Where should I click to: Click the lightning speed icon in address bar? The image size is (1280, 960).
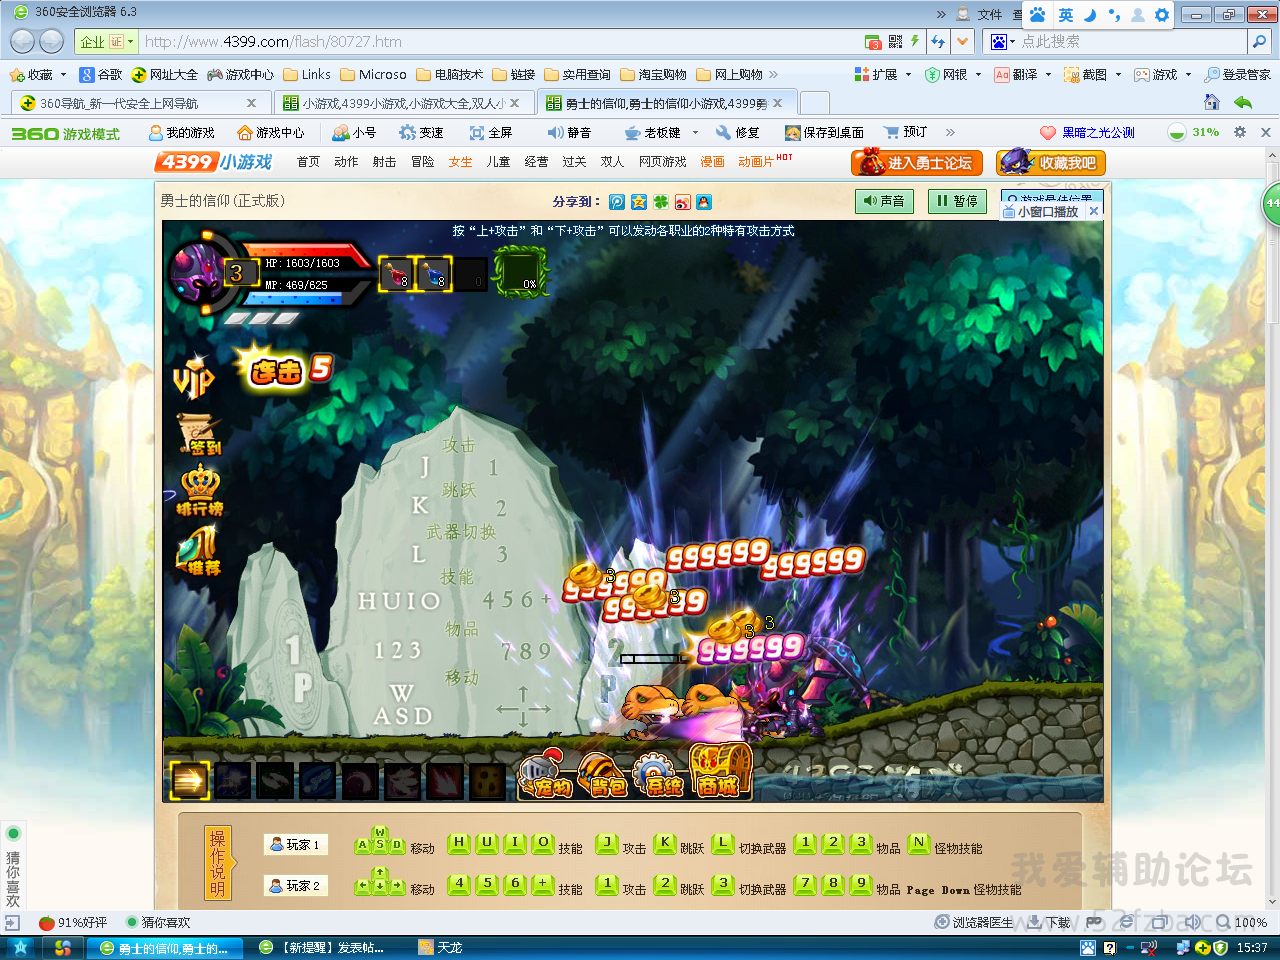(914, 41)
